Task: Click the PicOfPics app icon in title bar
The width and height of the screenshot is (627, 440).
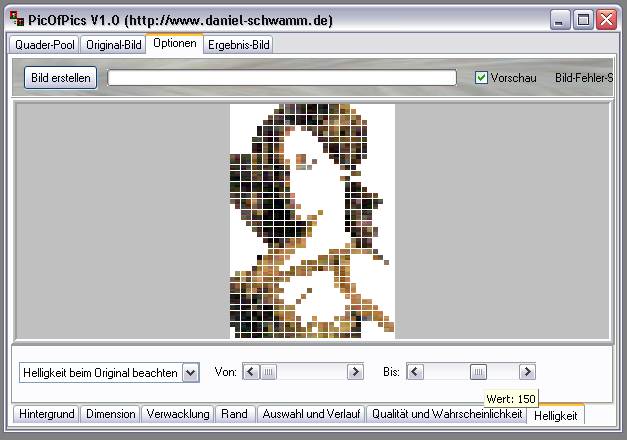Action: 17,19
